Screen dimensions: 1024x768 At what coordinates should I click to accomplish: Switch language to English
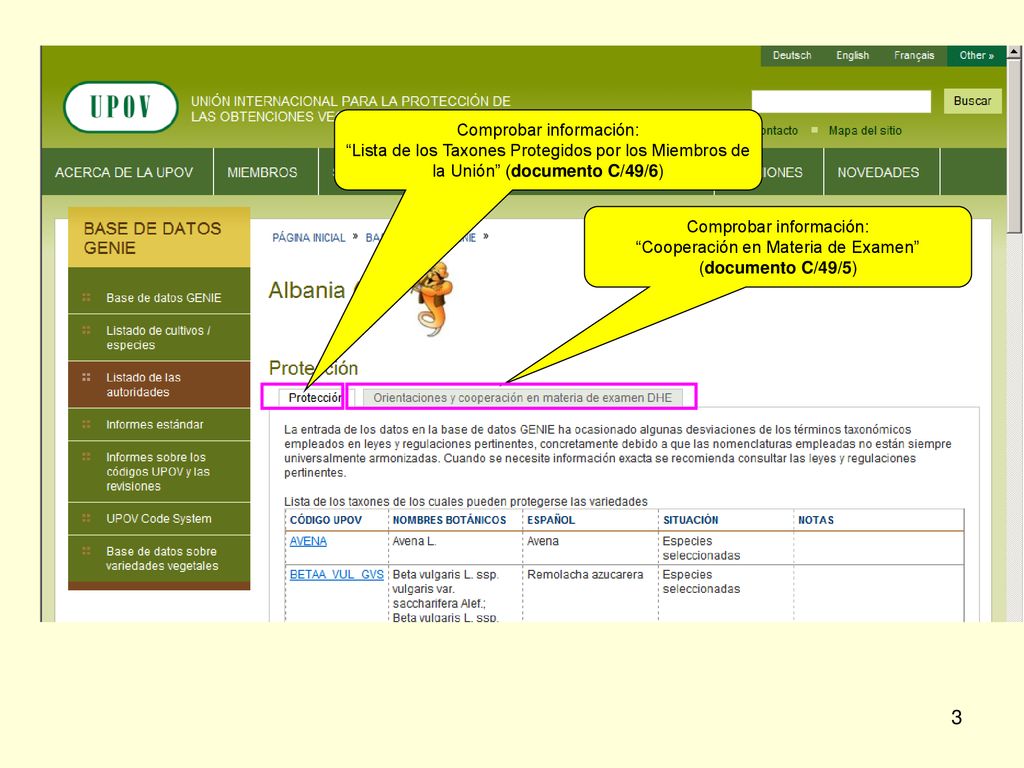(852, 56)
